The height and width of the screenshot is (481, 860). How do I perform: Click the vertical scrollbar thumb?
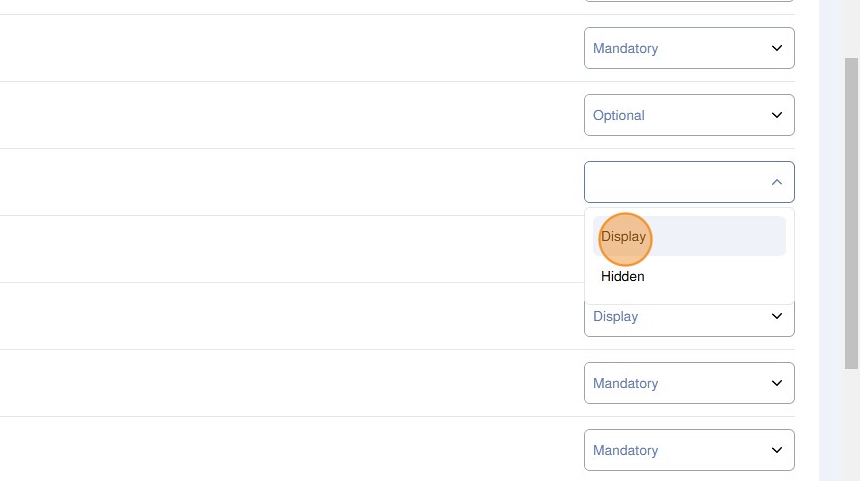click(852, 210)
